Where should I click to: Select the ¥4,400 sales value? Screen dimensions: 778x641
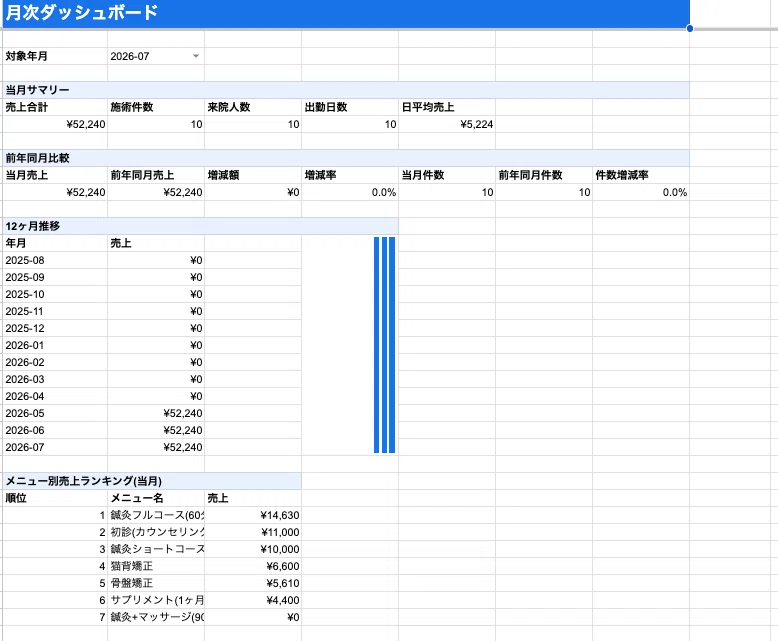(253, 600)
